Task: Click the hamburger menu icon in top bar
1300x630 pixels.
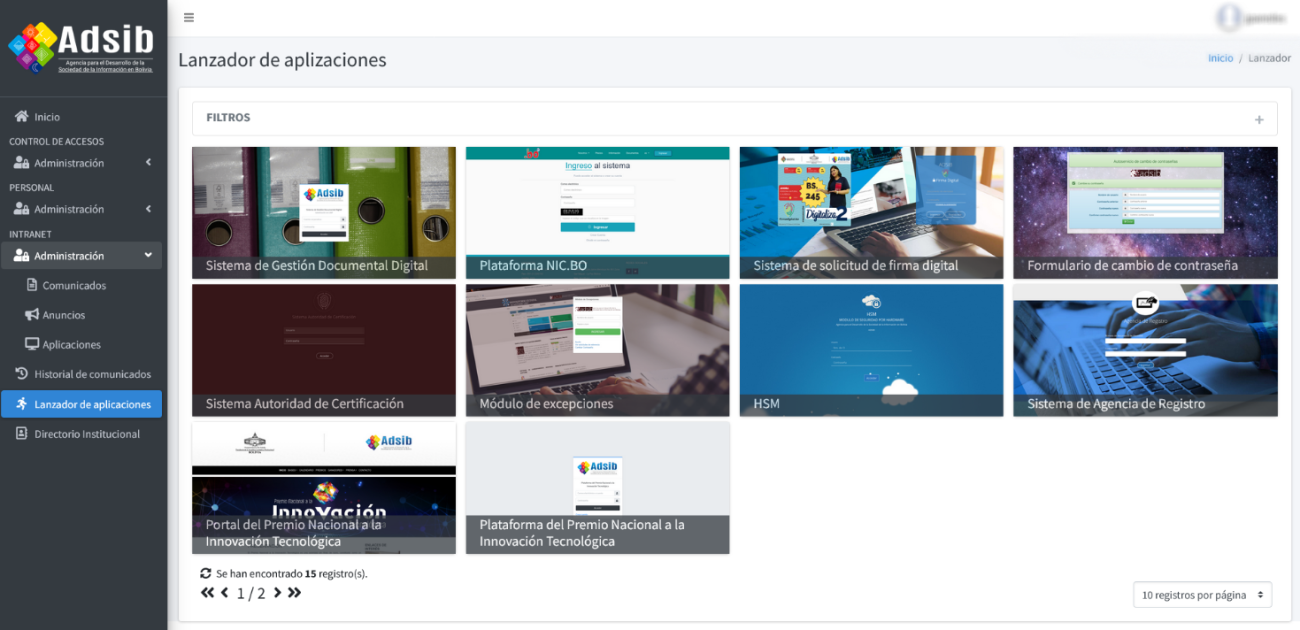Action: pyautogui.click(x=189, y=17)
